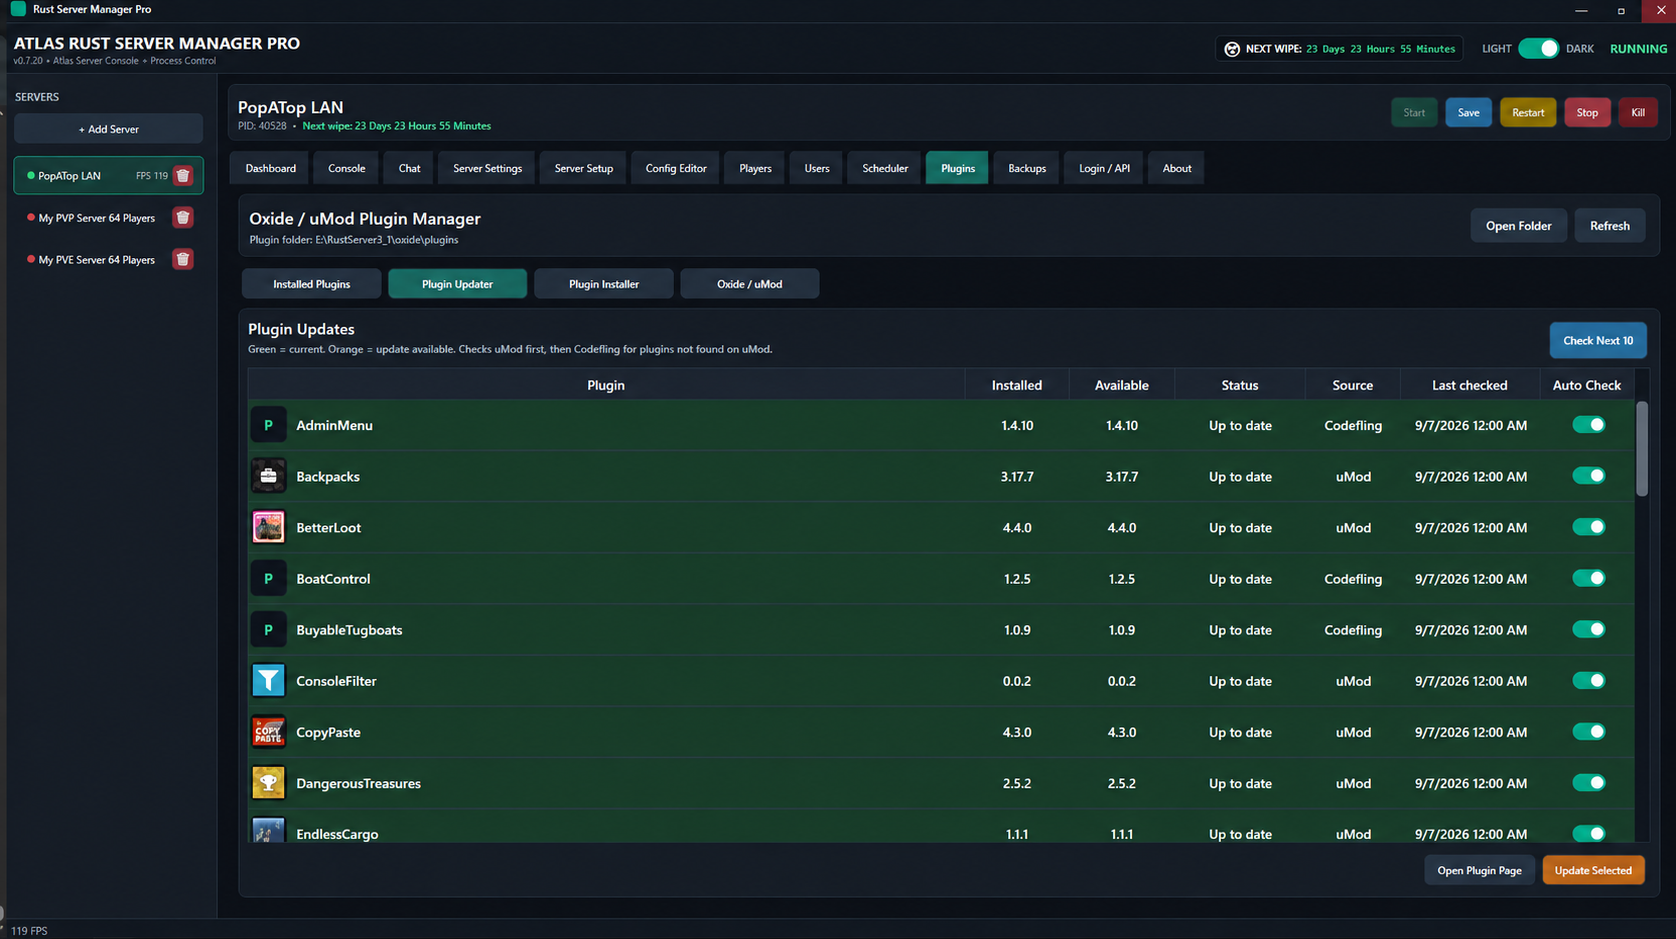
Task: Click the Open Folder button
Action: coord(1518,226)
